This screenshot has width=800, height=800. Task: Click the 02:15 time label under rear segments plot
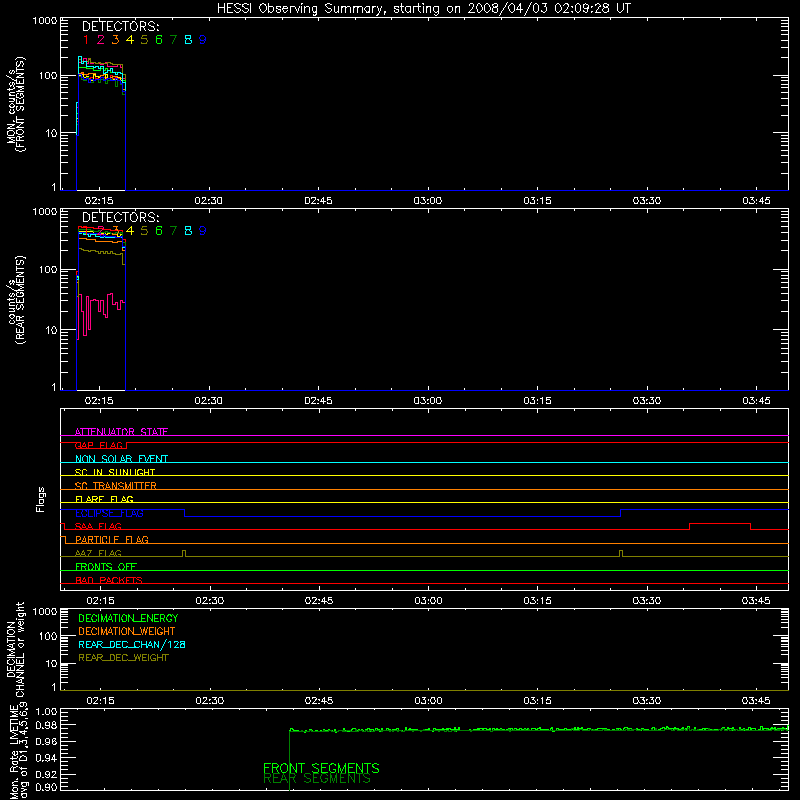(99, 401)
